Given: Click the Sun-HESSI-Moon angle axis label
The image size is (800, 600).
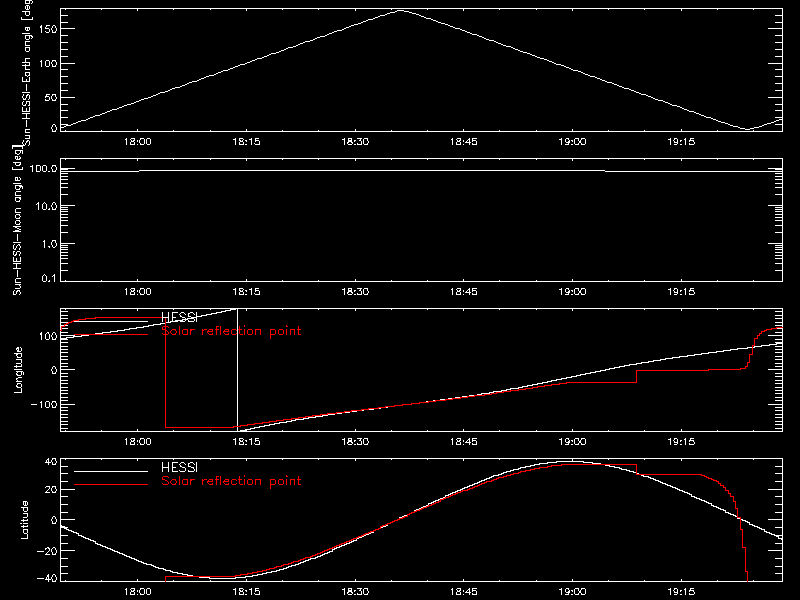Looking at the screenshot, I should [17, 220].
